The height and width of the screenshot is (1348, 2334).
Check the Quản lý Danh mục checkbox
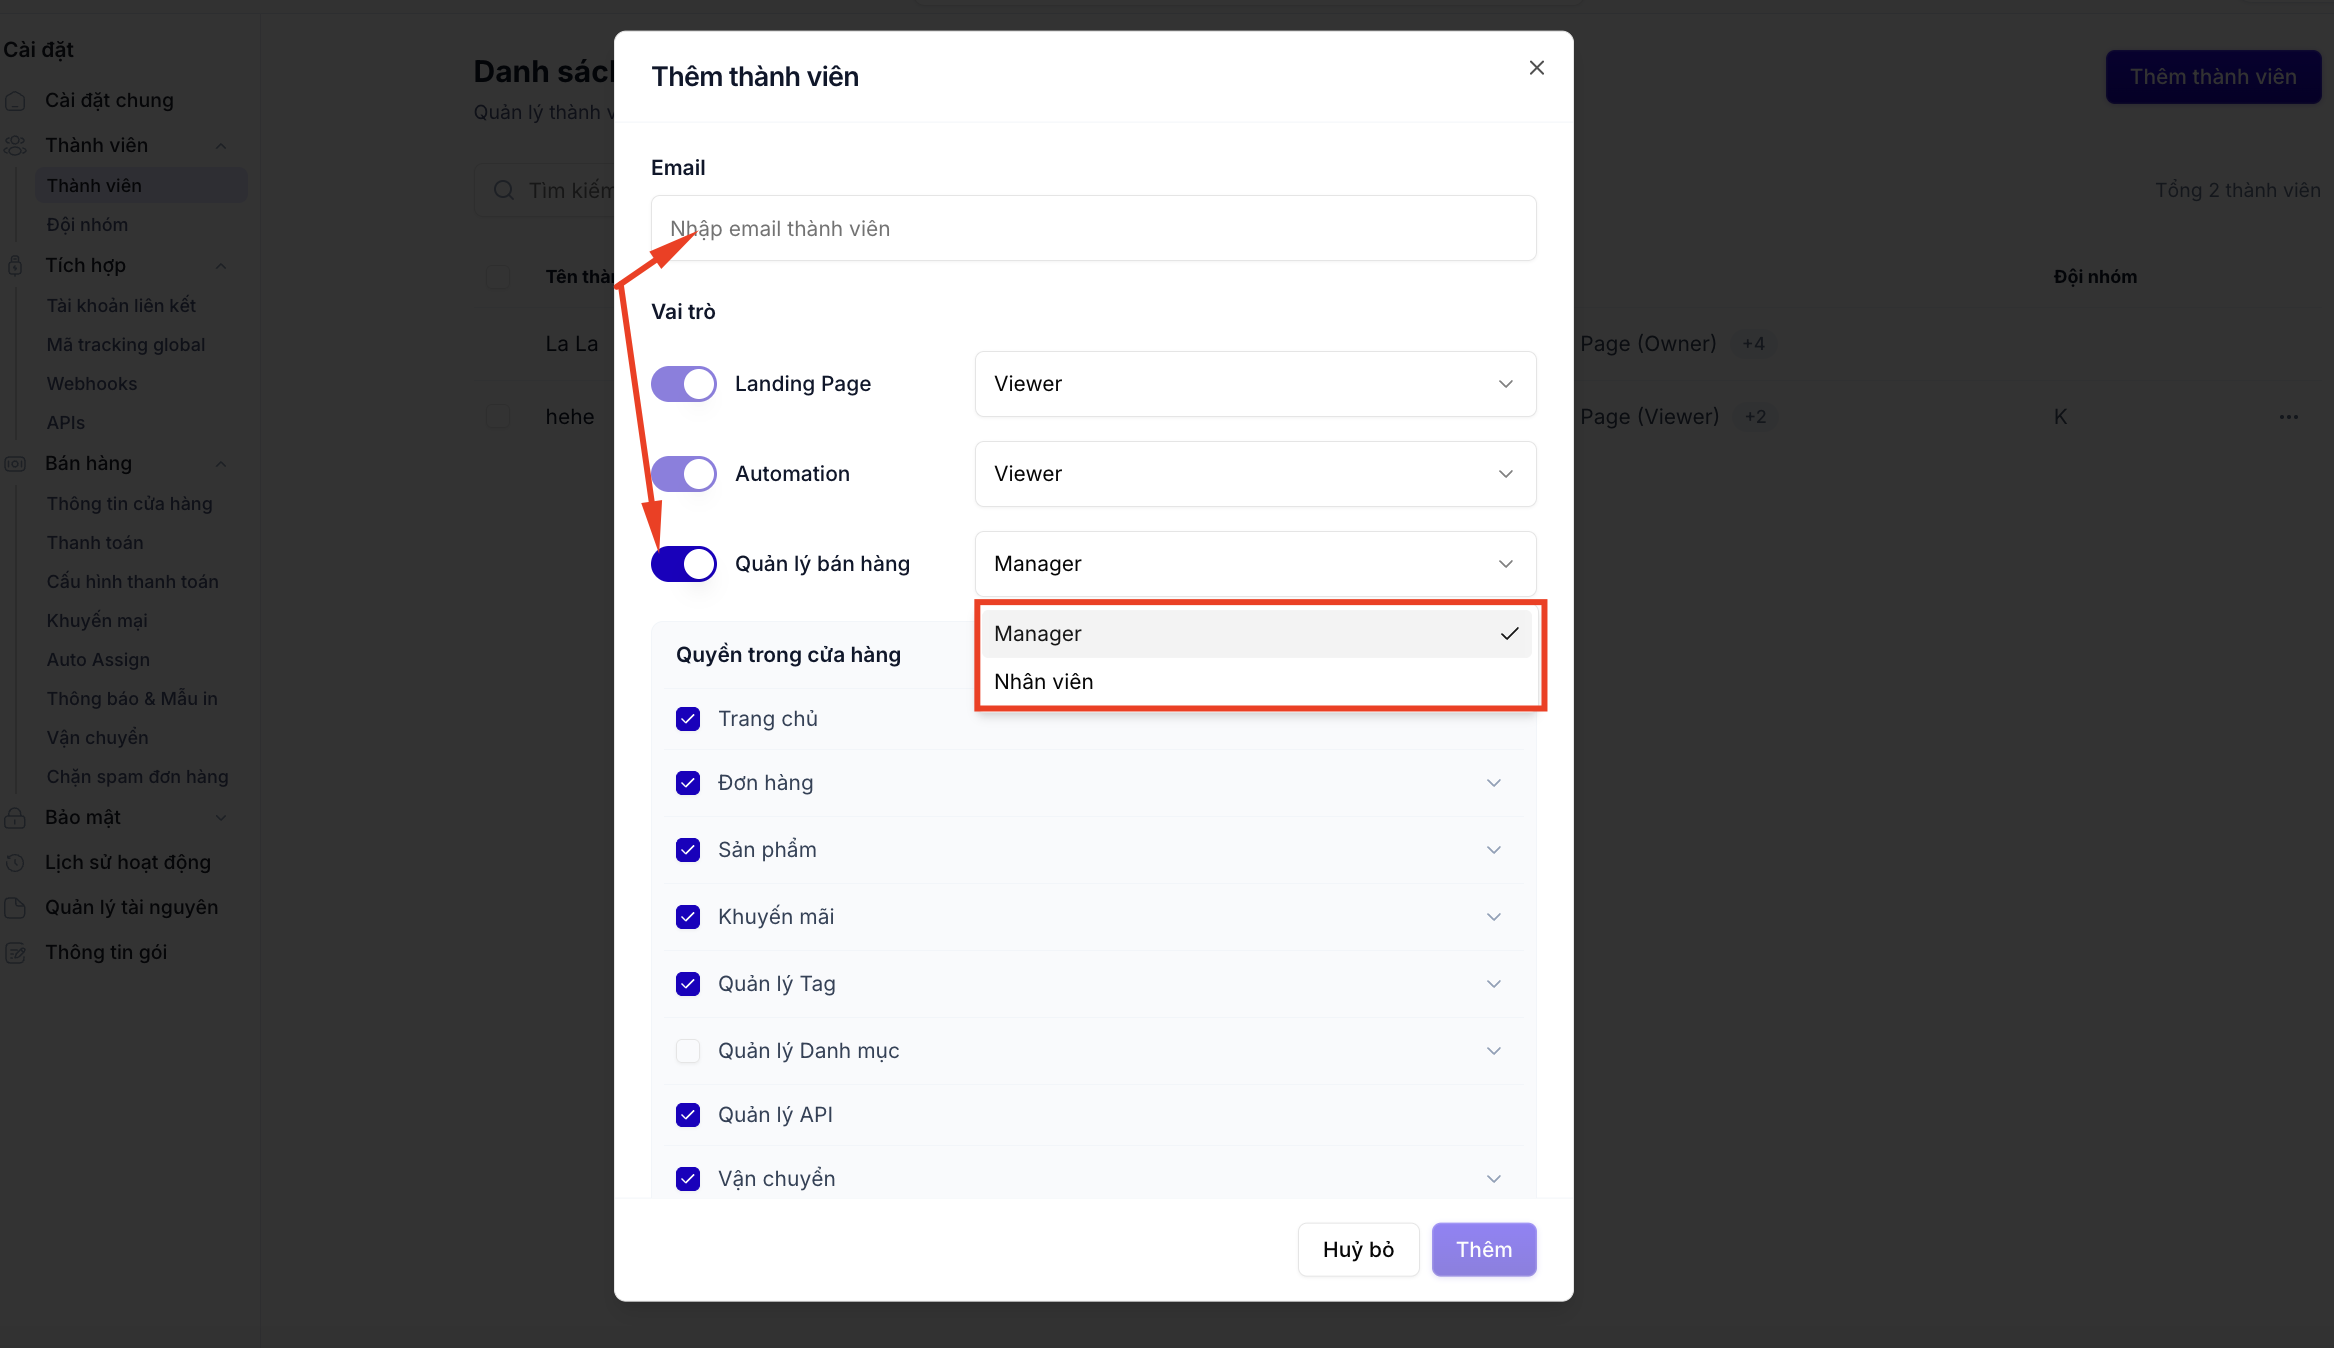point(688,1051)
